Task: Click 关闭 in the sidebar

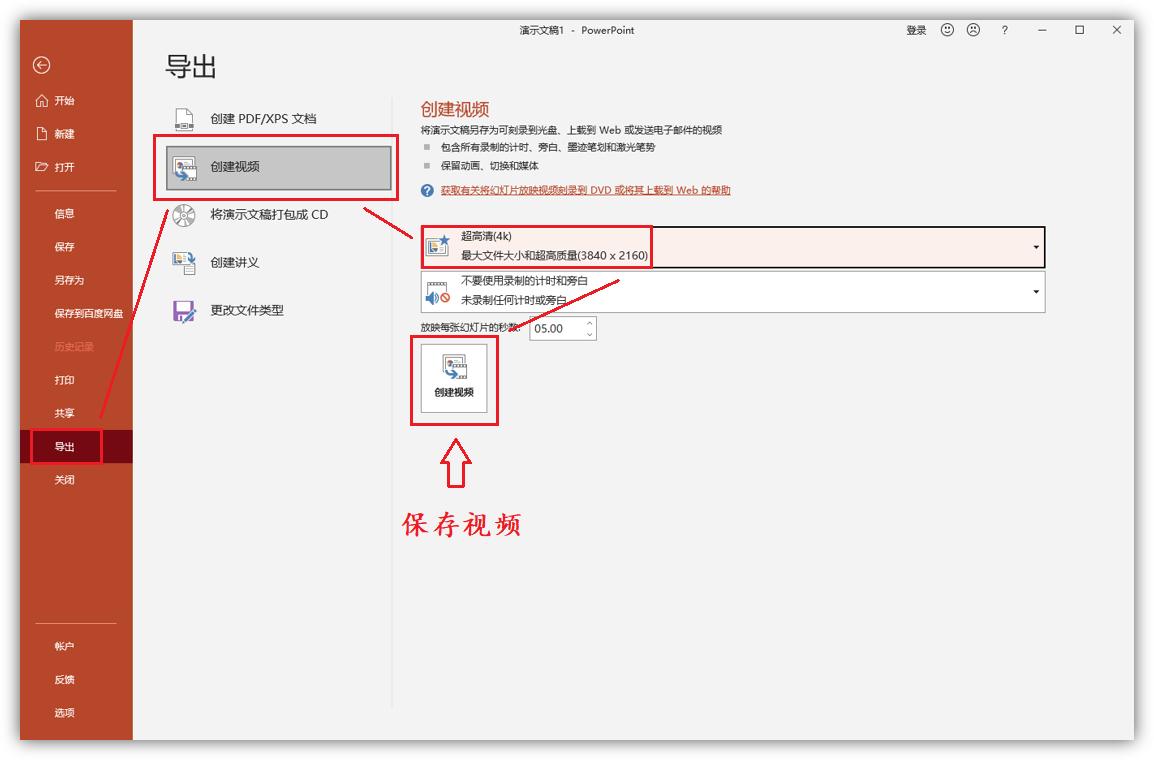Action: (x=64, y=480)
